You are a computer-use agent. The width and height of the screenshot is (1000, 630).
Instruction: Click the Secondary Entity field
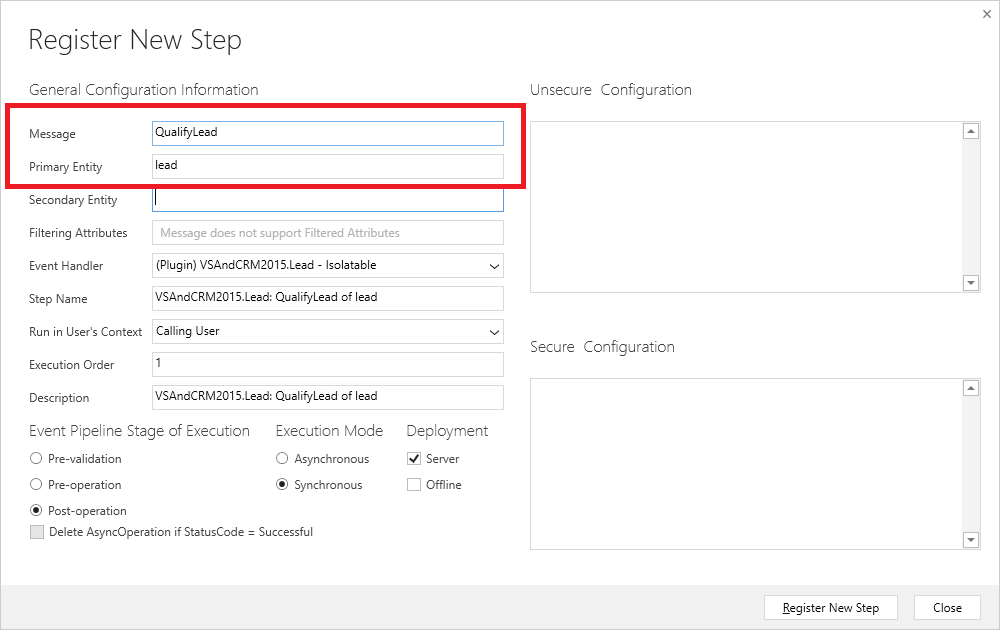tap(327, 199)
